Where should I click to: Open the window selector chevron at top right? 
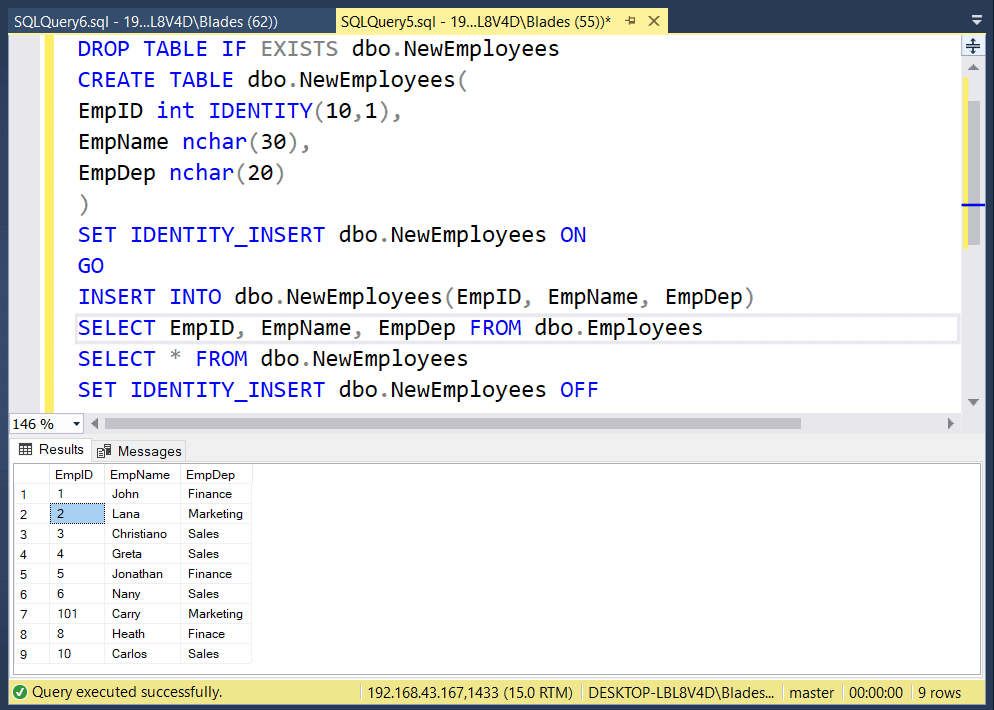[x=976, y=18]
